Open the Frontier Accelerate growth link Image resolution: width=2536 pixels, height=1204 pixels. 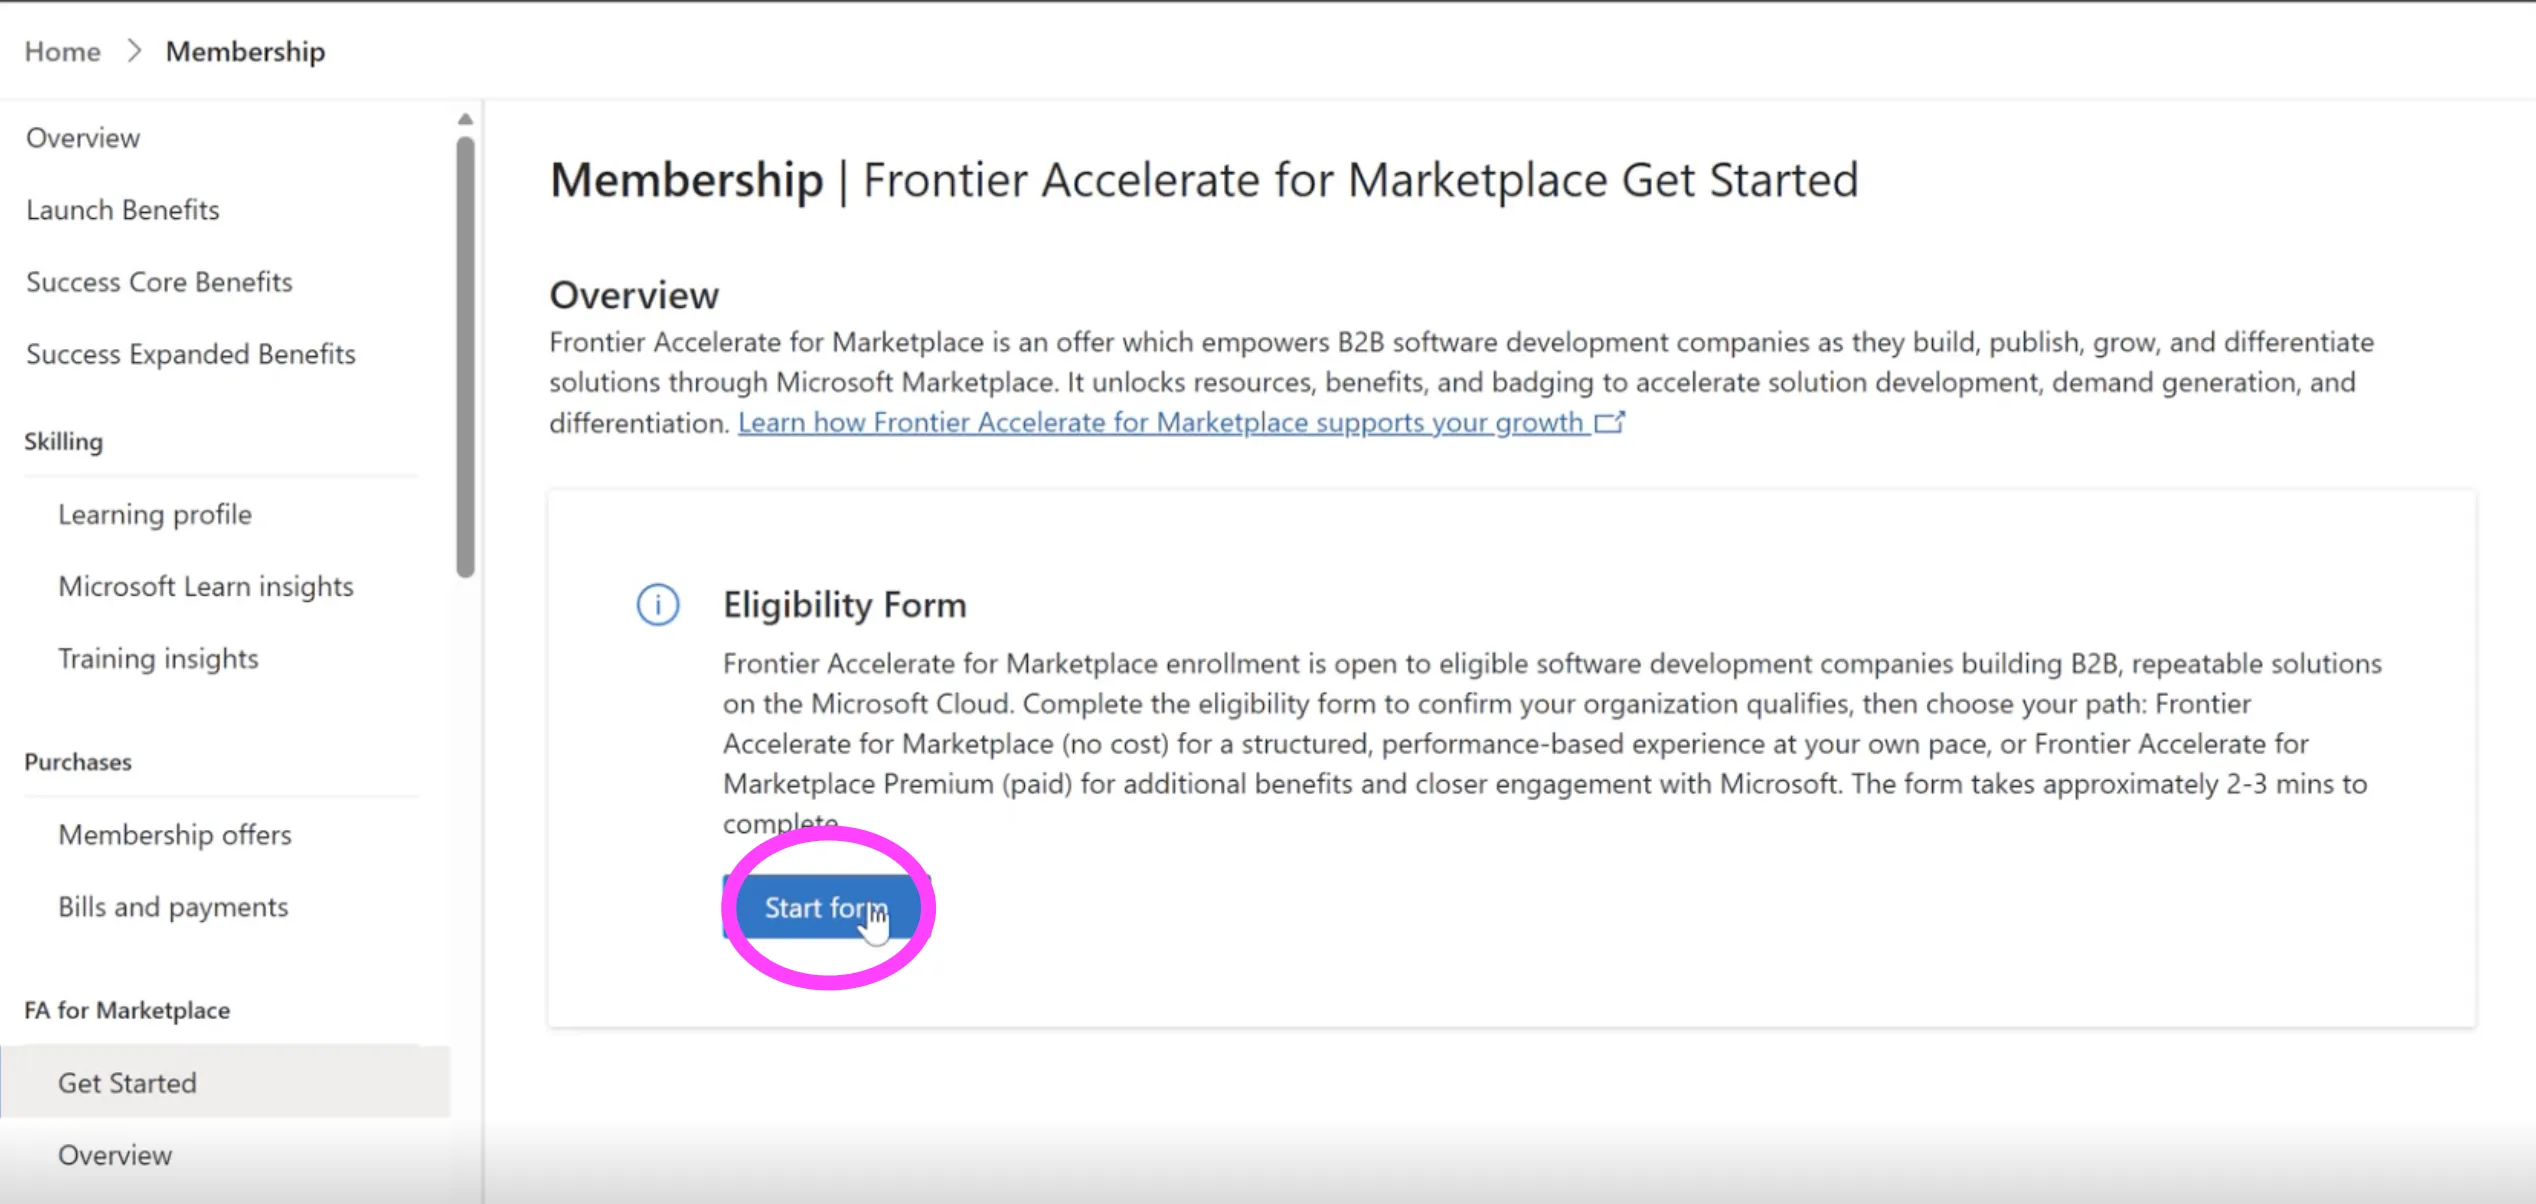tap(1161, 423)
